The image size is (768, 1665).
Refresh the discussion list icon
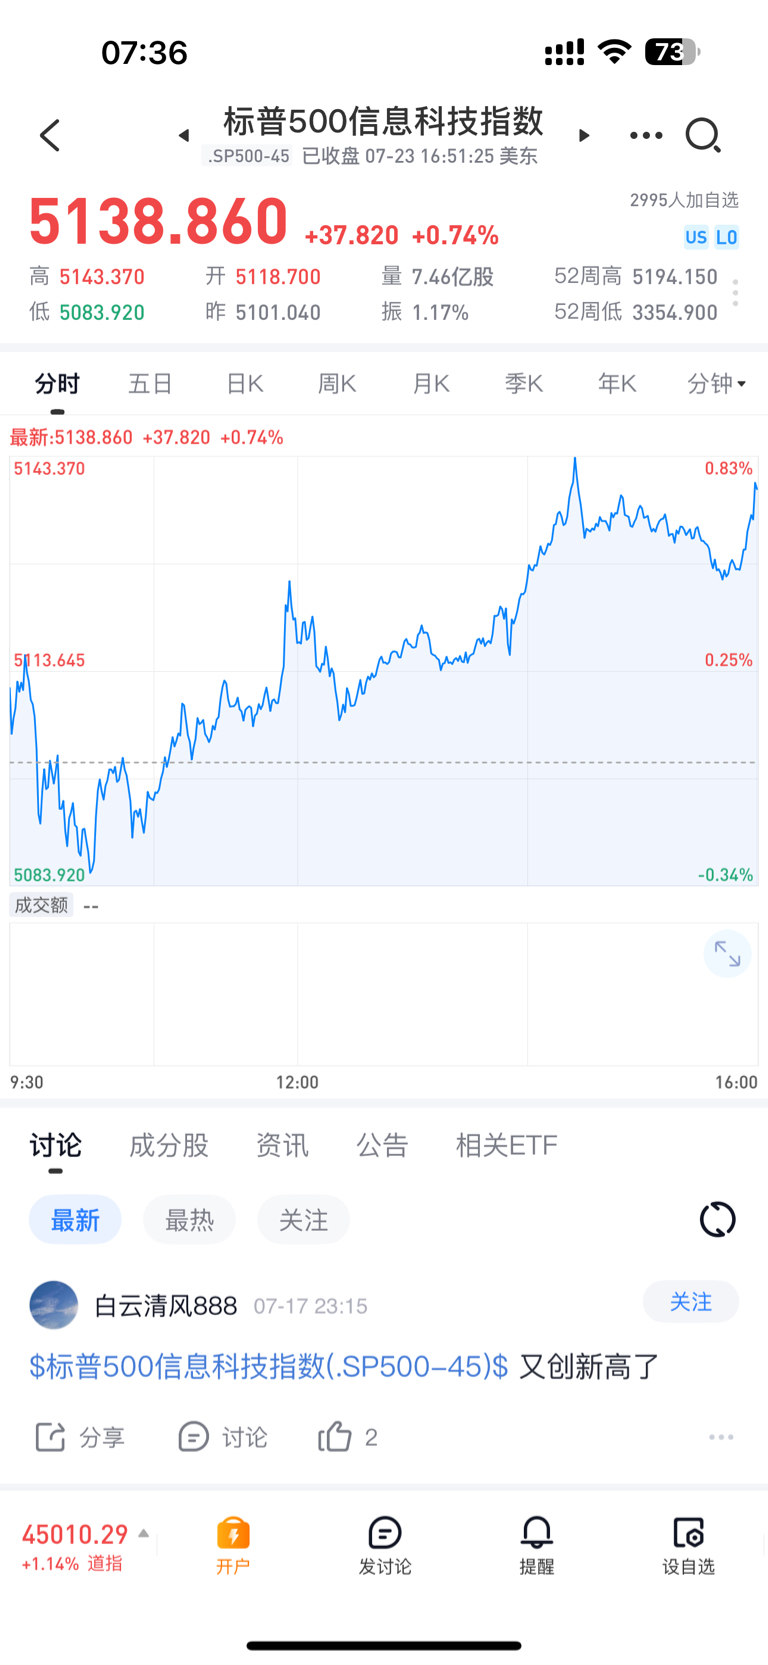(717, 1219)
